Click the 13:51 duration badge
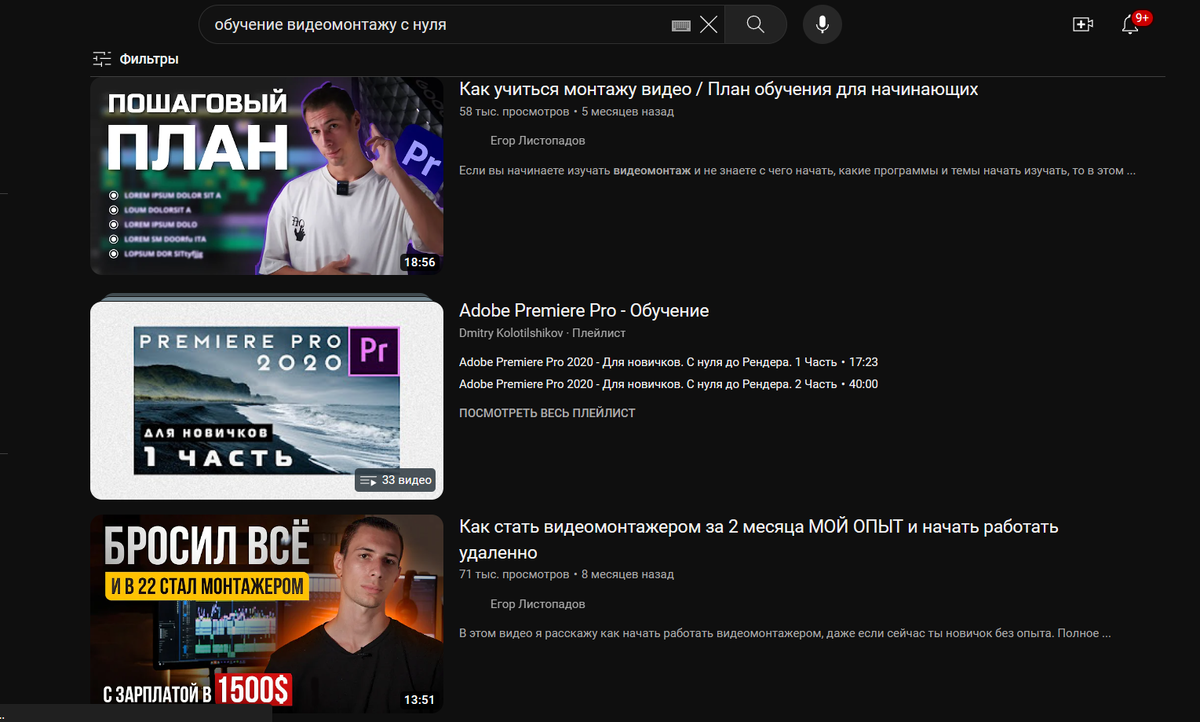The width and height of the screenshot is (1200, 722). coord(419,700)
